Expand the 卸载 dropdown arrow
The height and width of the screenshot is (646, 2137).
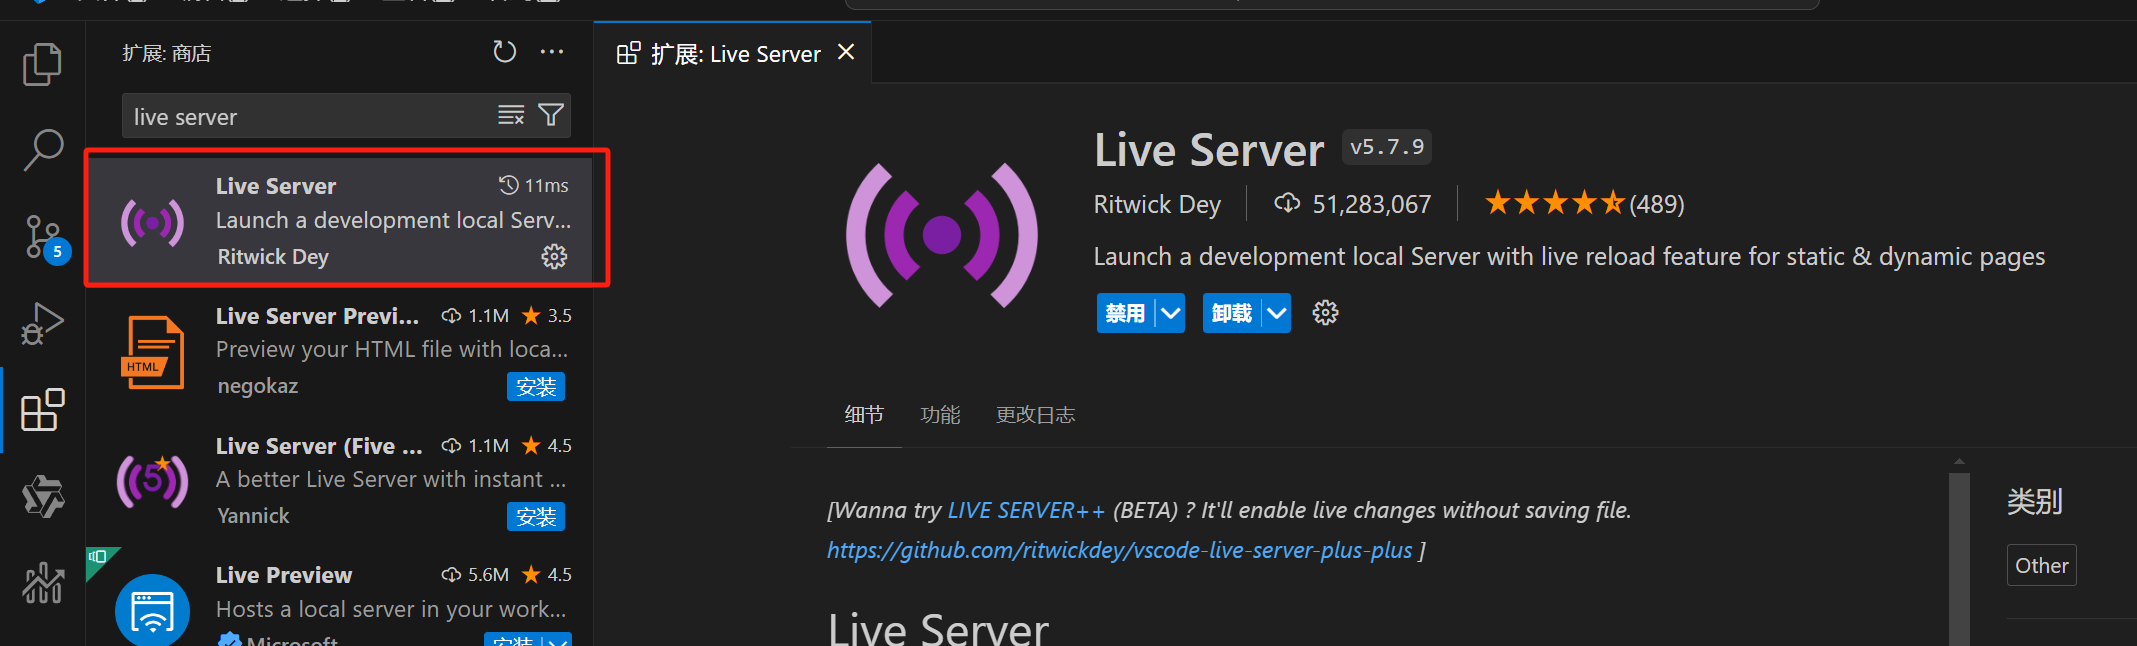click(1276, 314)
